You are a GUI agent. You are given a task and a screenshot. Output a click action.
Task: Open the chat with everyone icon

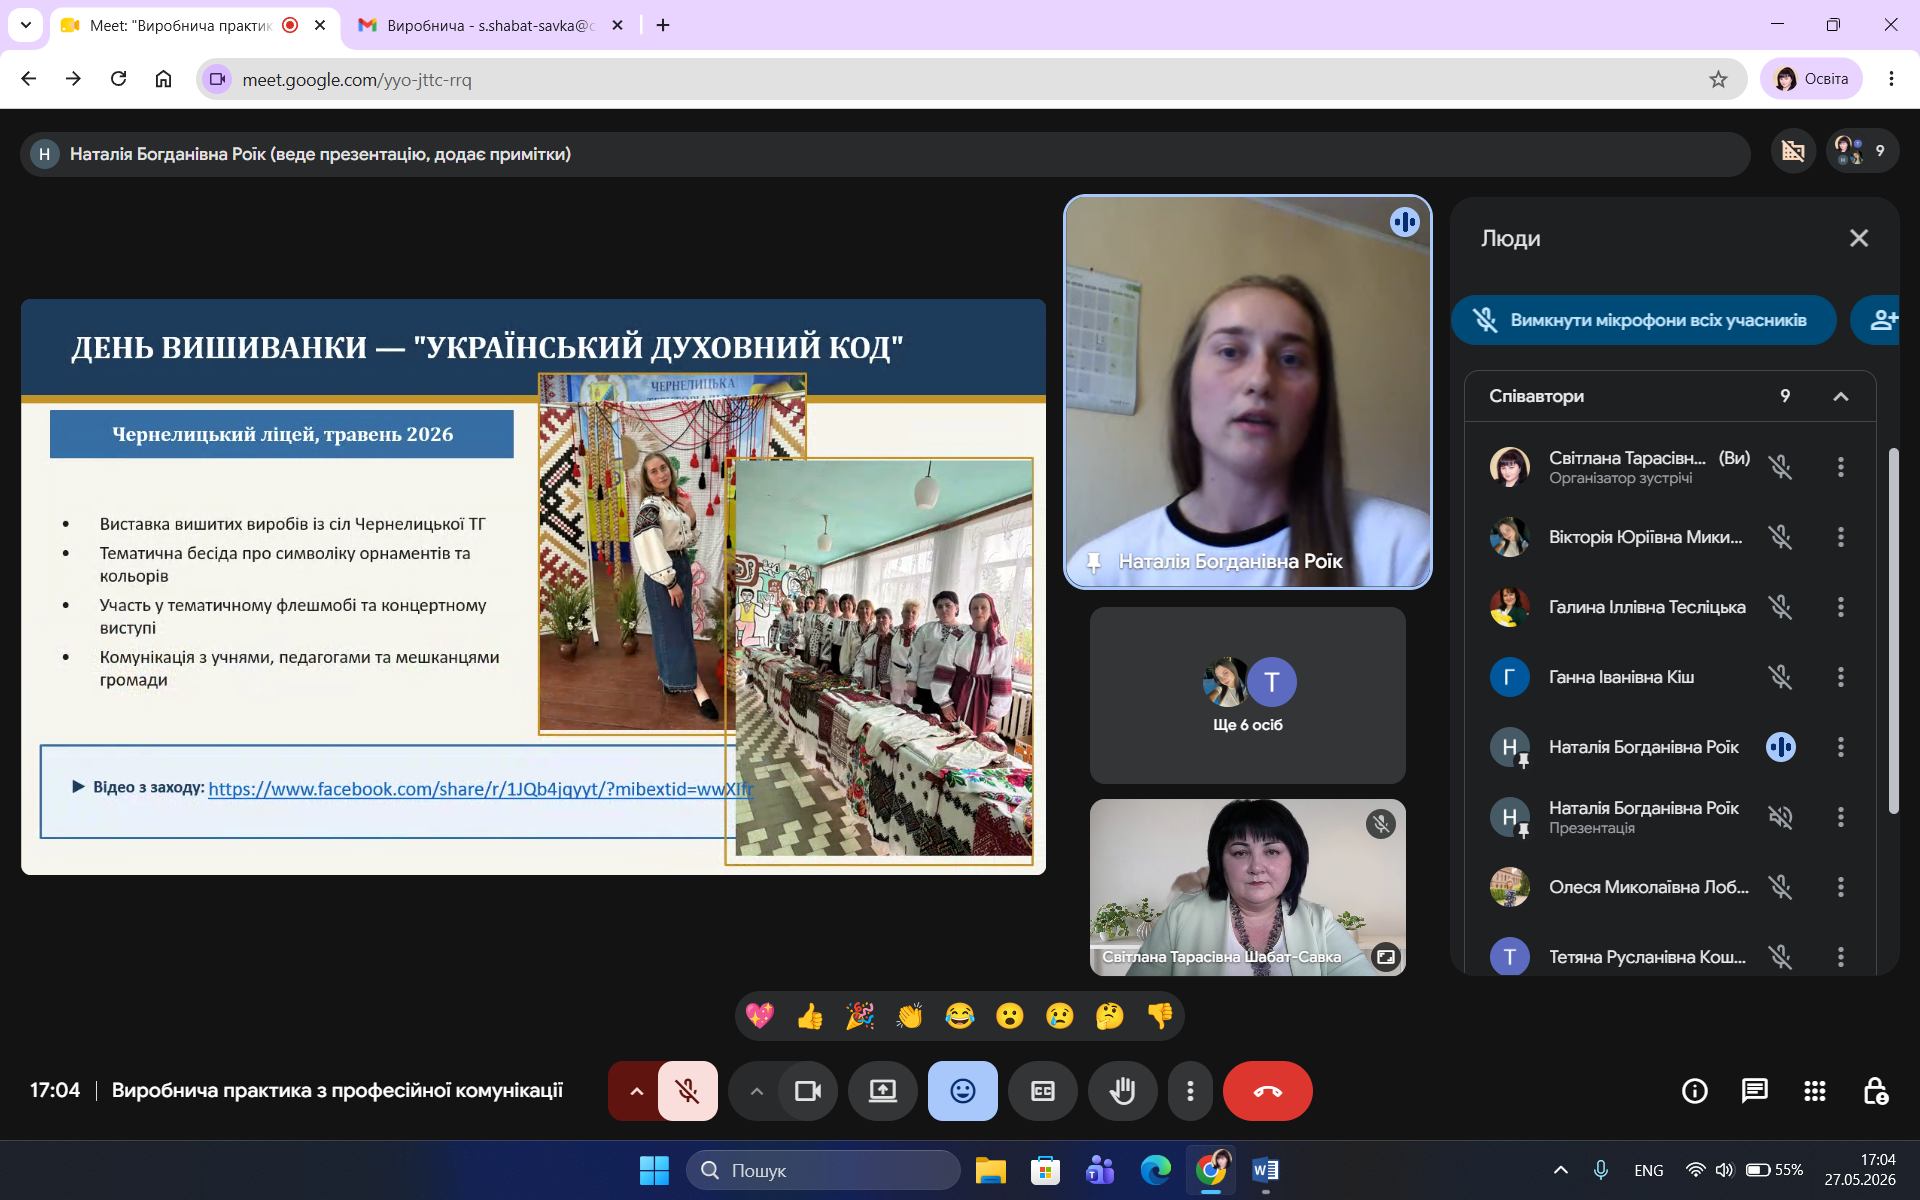click(x=1754, y=1091)
